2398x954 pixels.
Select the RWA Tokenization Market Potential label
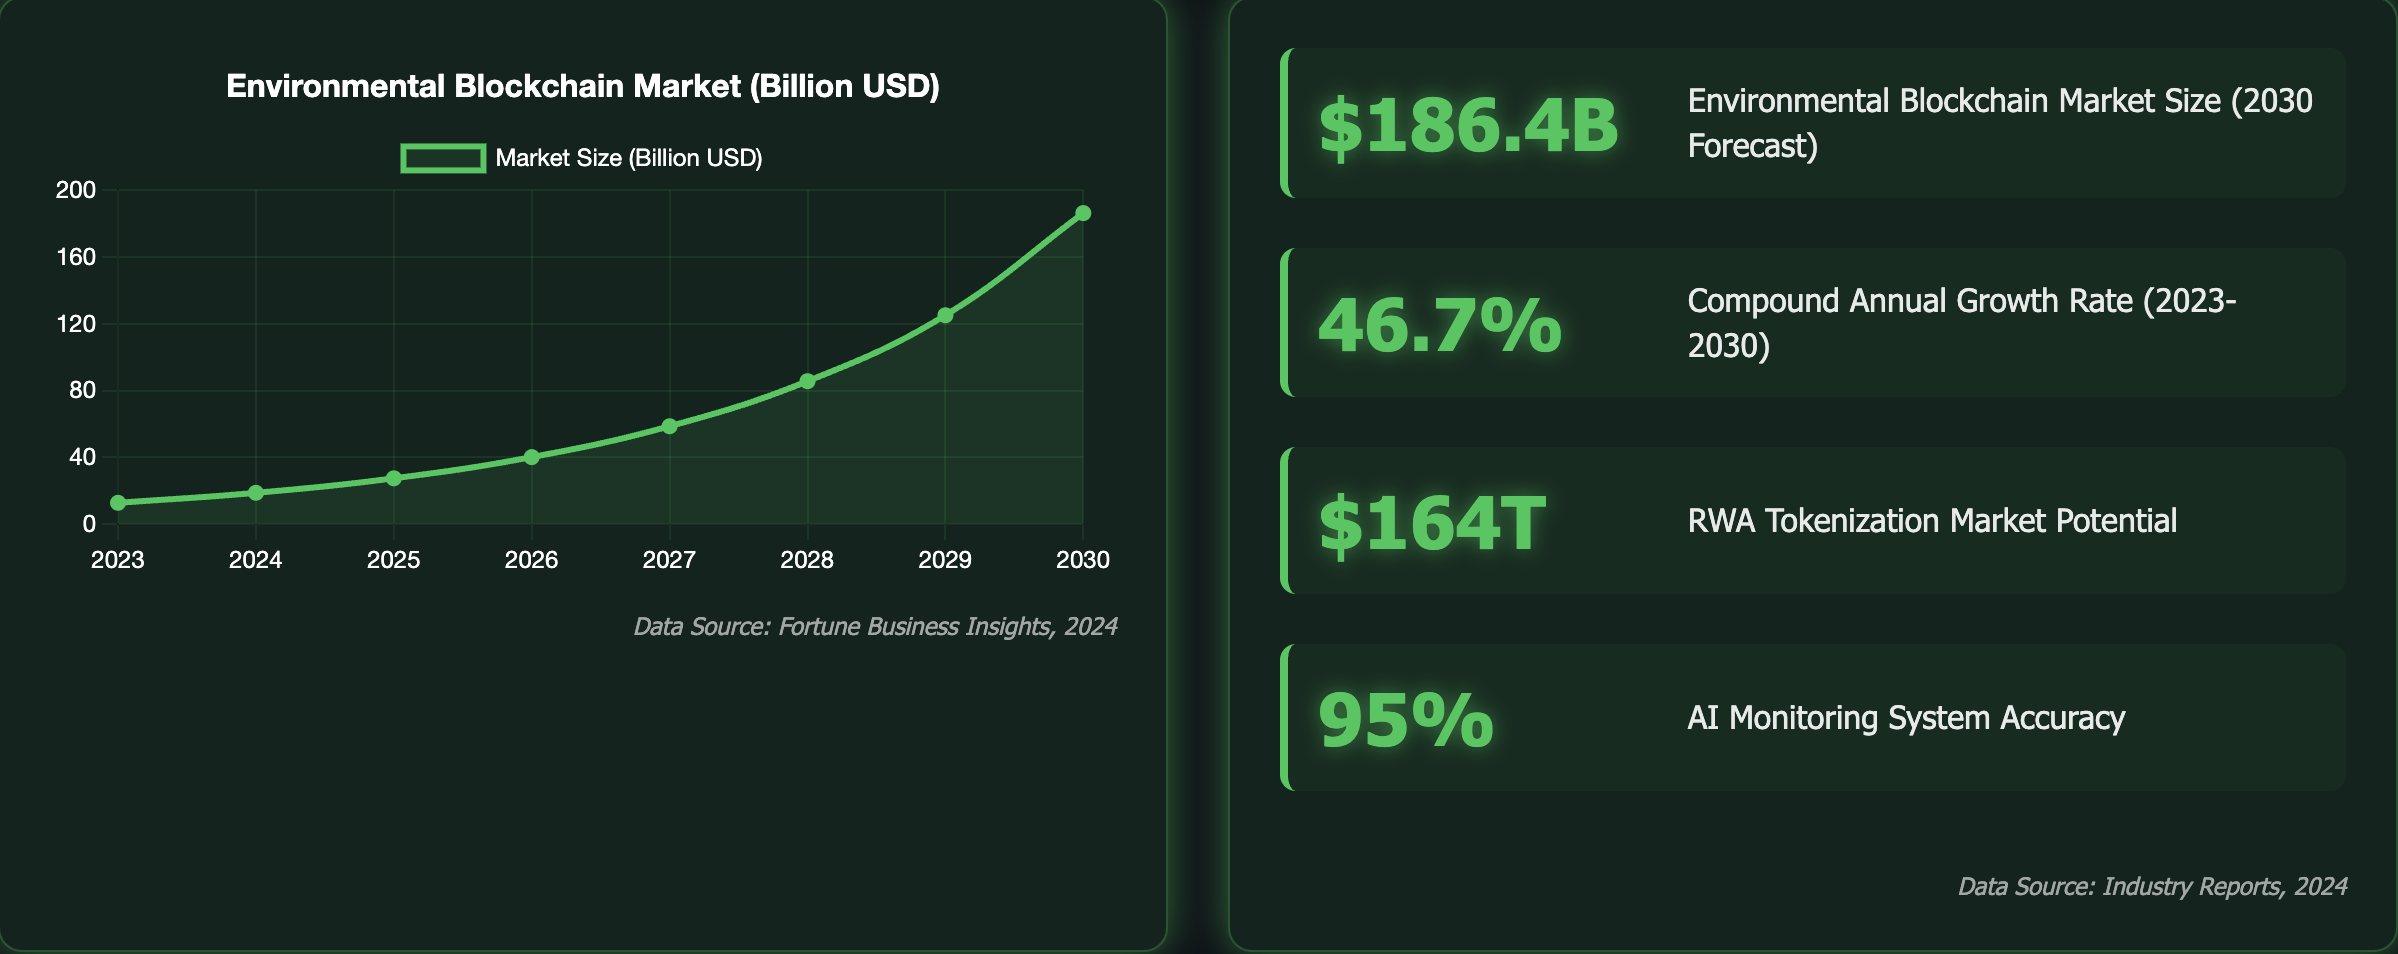click(x=1932, y=521)
